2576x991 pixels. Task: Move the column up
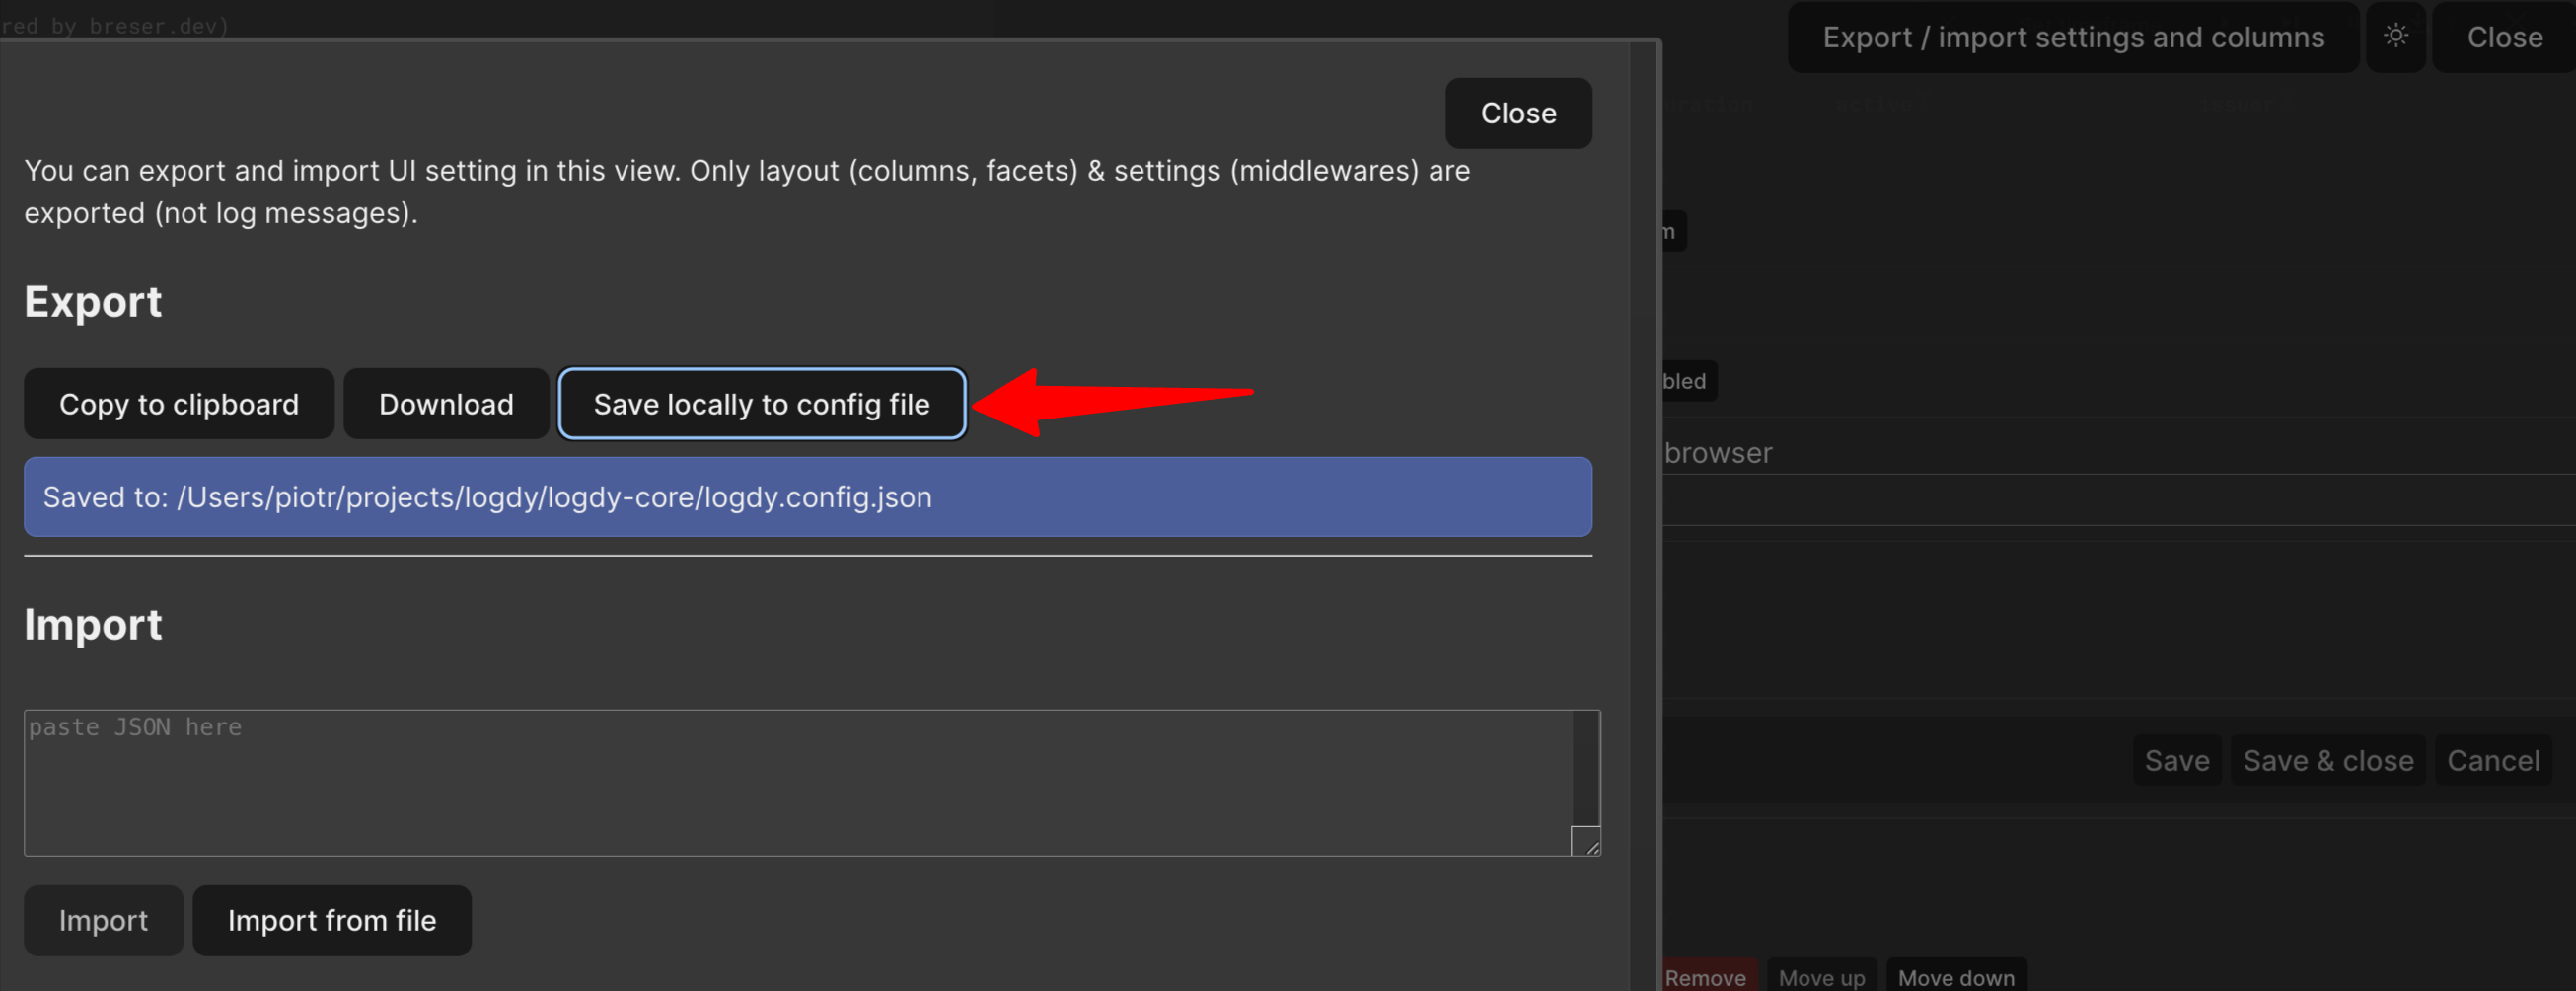point(1821,976)
